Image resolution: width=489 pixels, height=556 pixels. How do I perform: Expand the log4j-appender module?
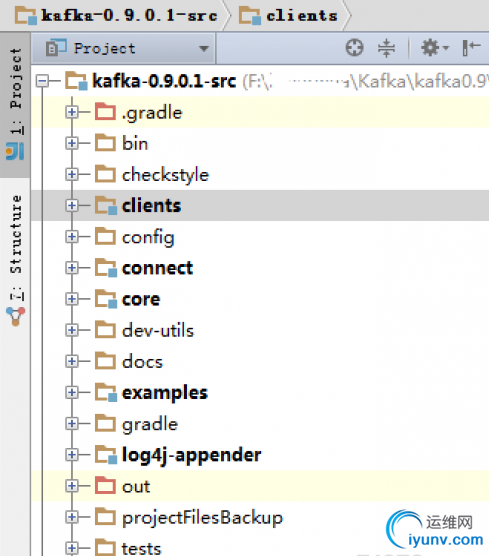point(72,455)
